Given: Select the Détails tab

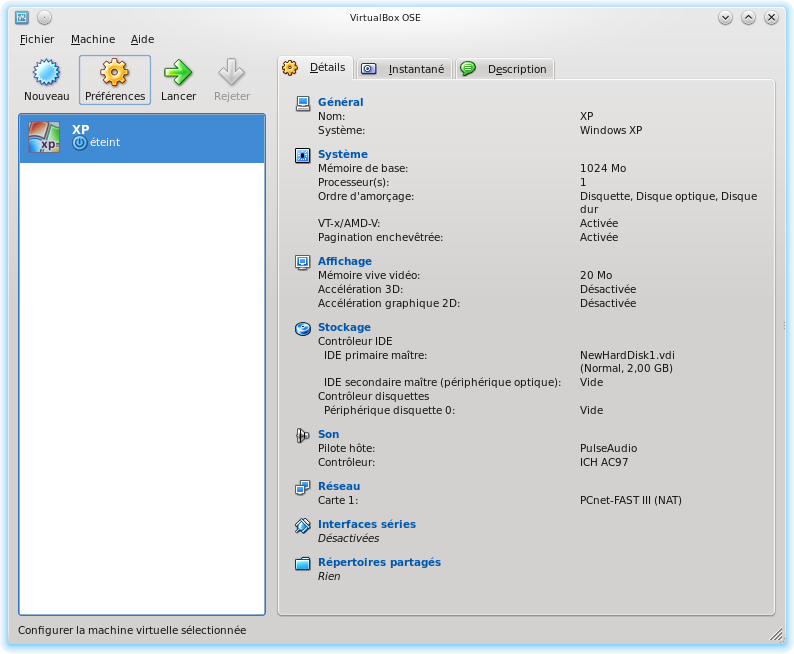Looking at the screenshot, I should pyautogui.click(x=316, y=68).
